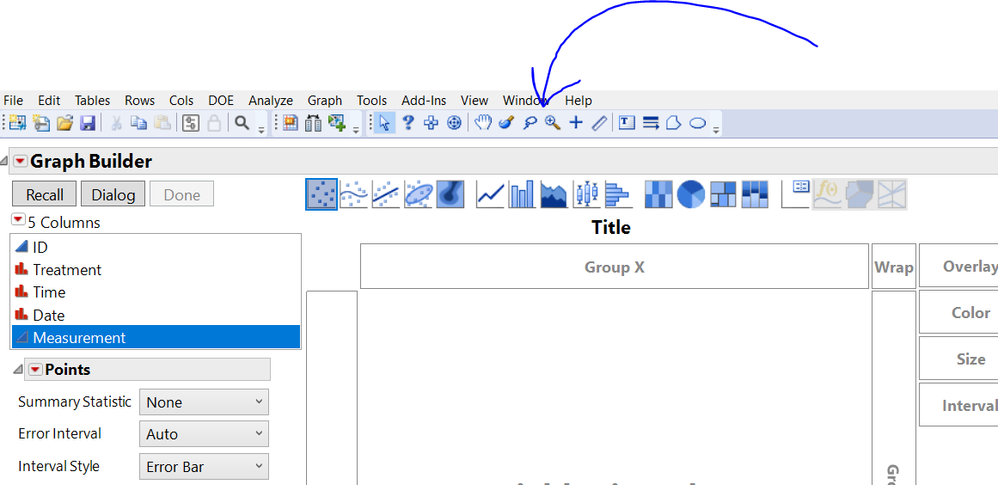Image resolution: width=998 pixels, height=485 pixels.
Task: Choose the Contour graph element
Action: 450,194
